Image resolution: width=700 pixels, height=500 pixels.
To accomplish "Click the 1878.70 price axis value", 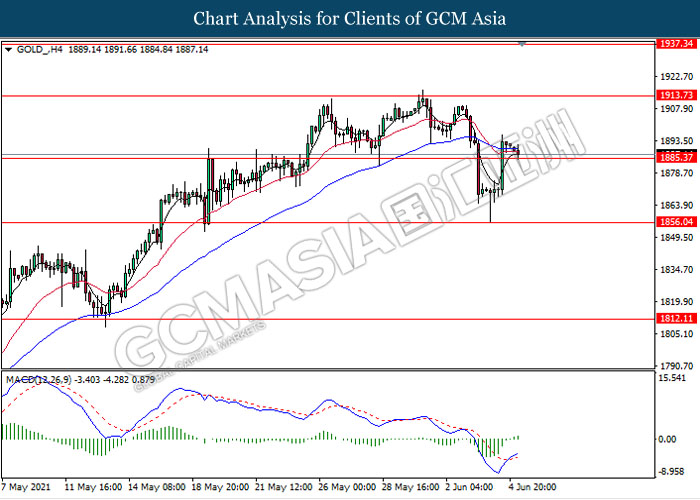I will point(677,173).
